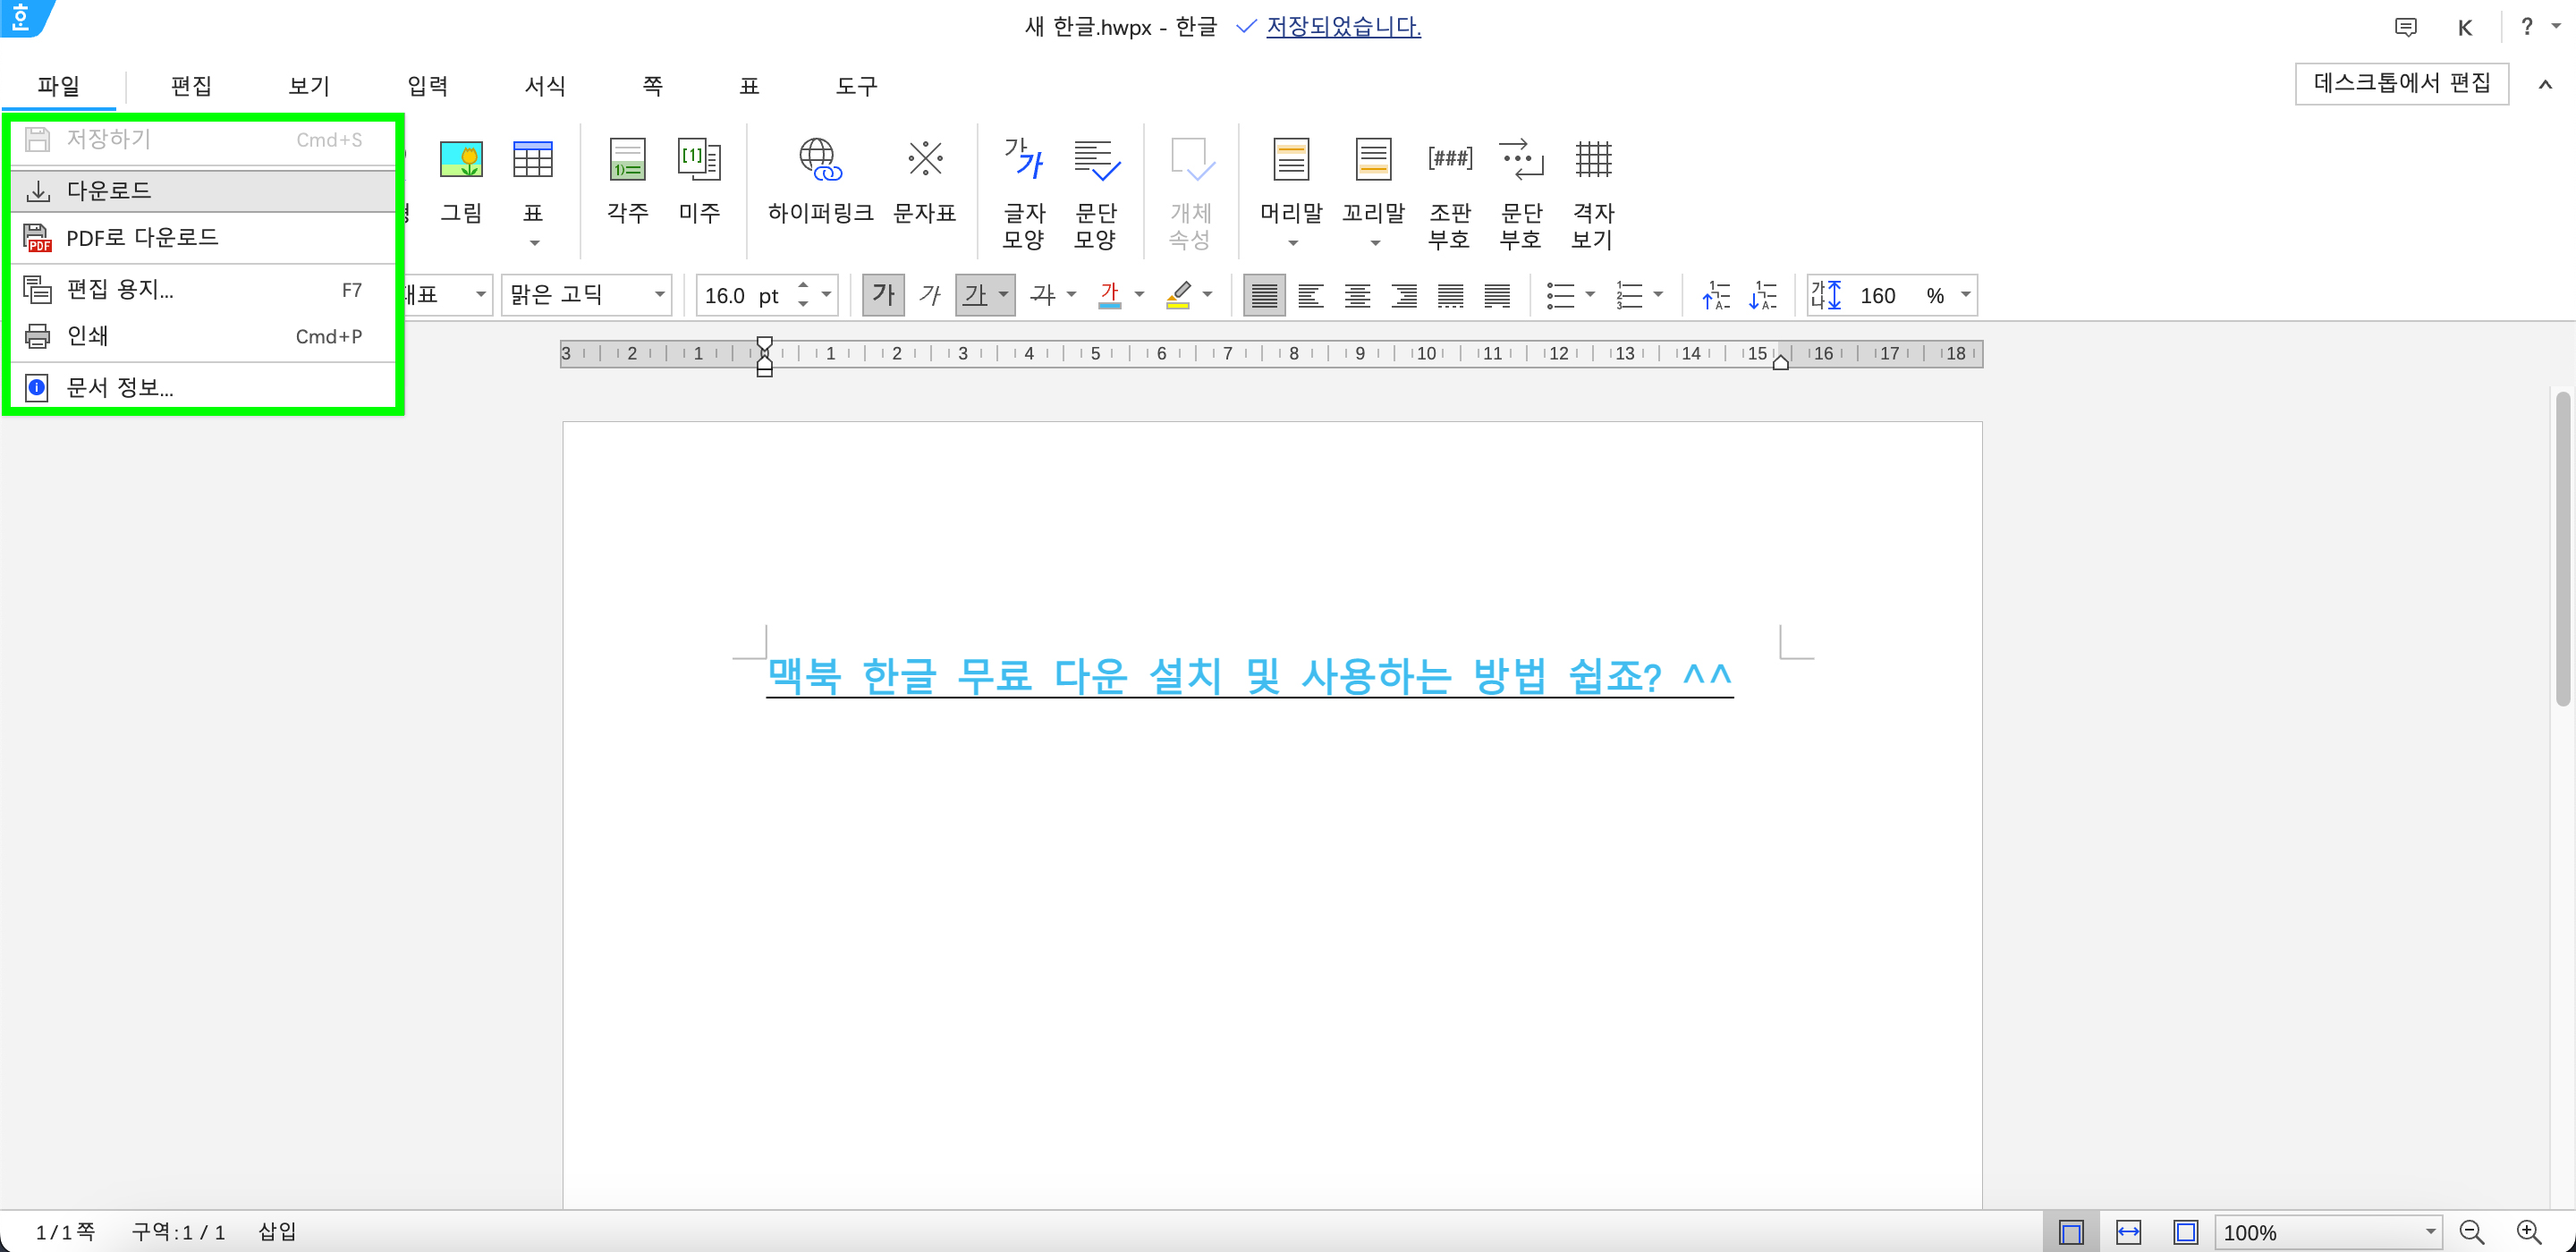
Task: Click the 데스크톱에서 편집 button
Action: point(2400,83)
